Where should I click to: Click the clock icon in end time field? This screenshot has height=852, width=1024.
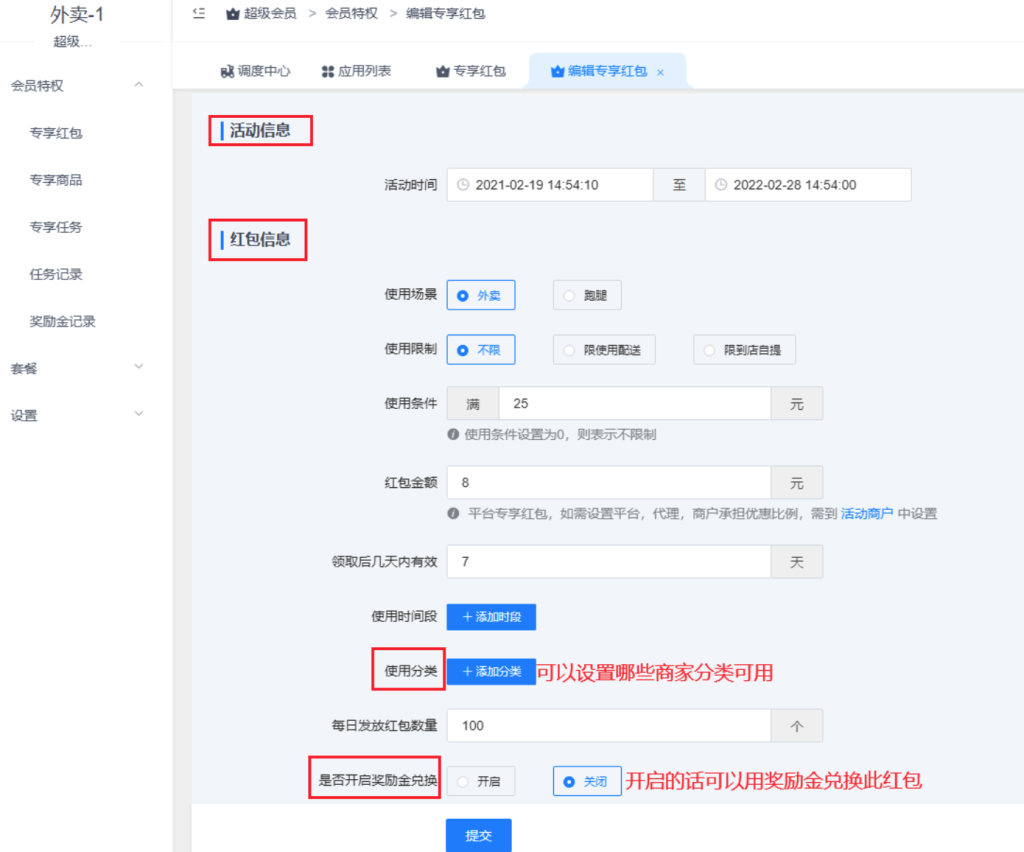tap(721, 185)
